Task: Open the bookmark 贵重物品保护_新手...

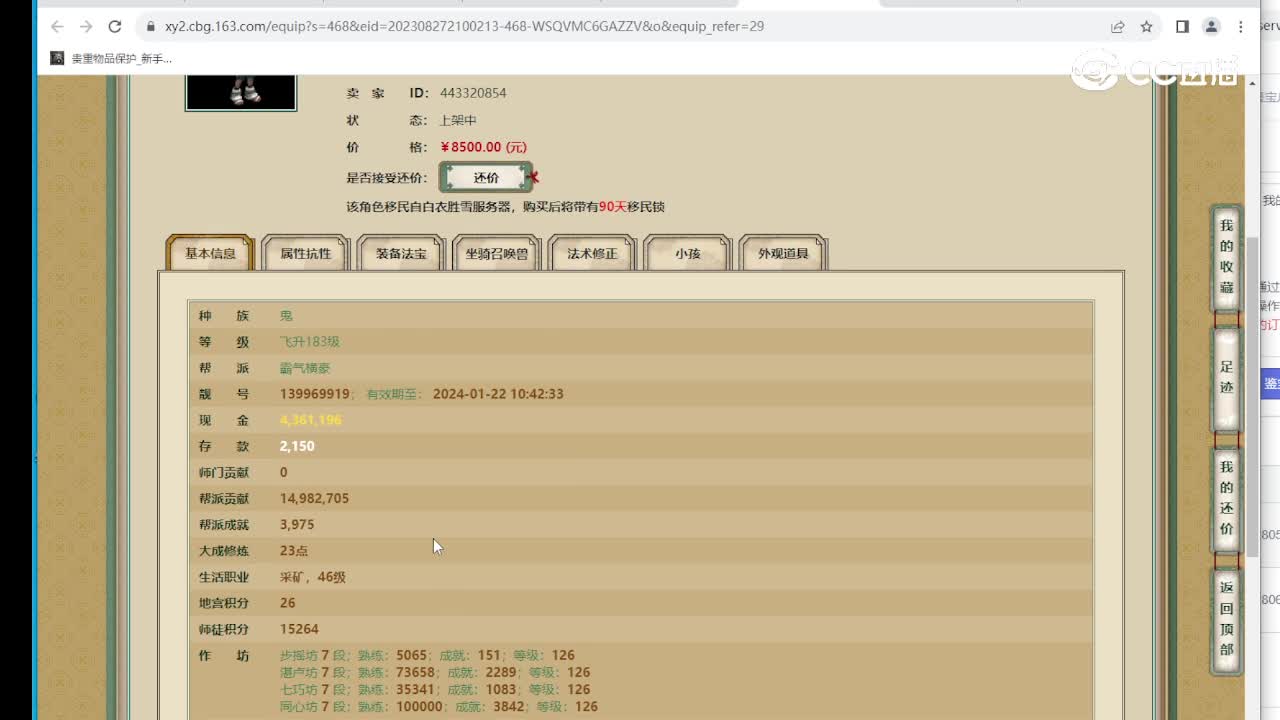Action: [111, 59]
